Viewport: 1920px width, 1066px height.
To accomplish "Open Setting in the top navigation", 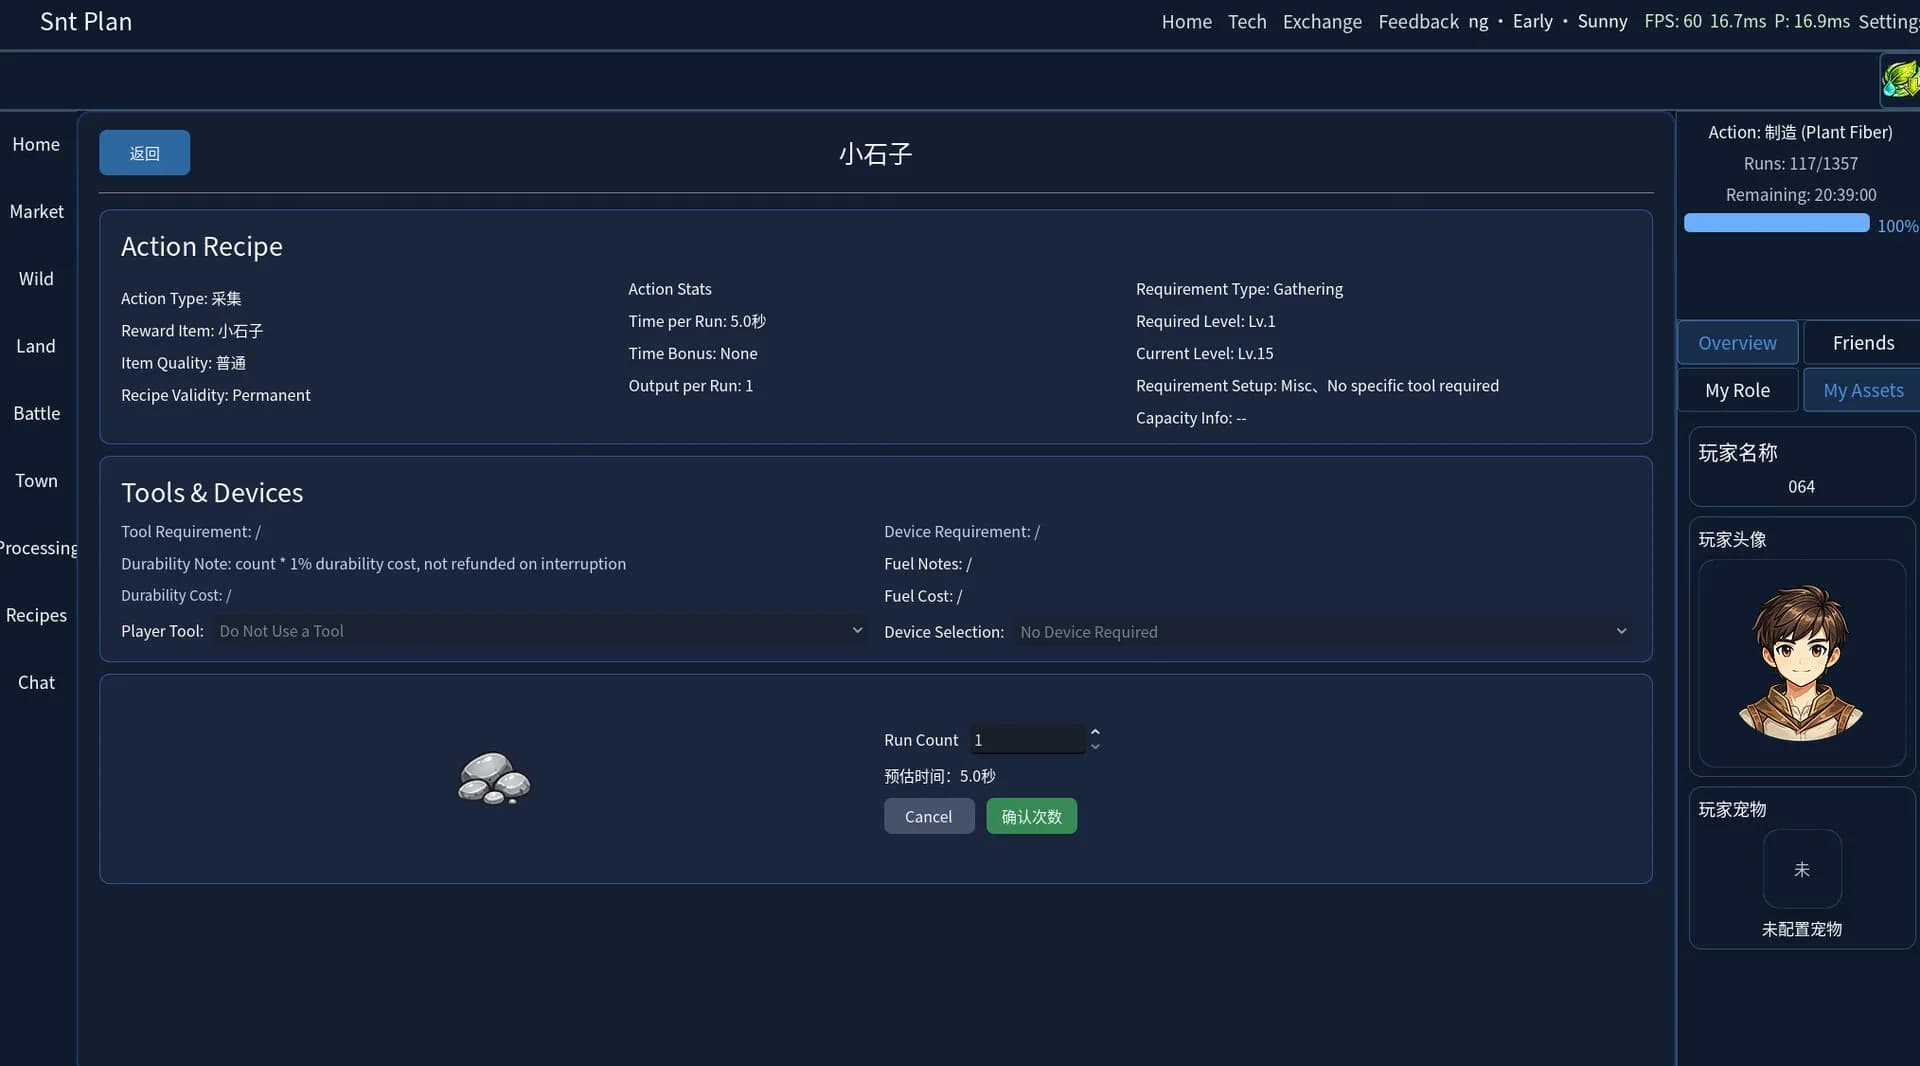I will coord(1888,21).
